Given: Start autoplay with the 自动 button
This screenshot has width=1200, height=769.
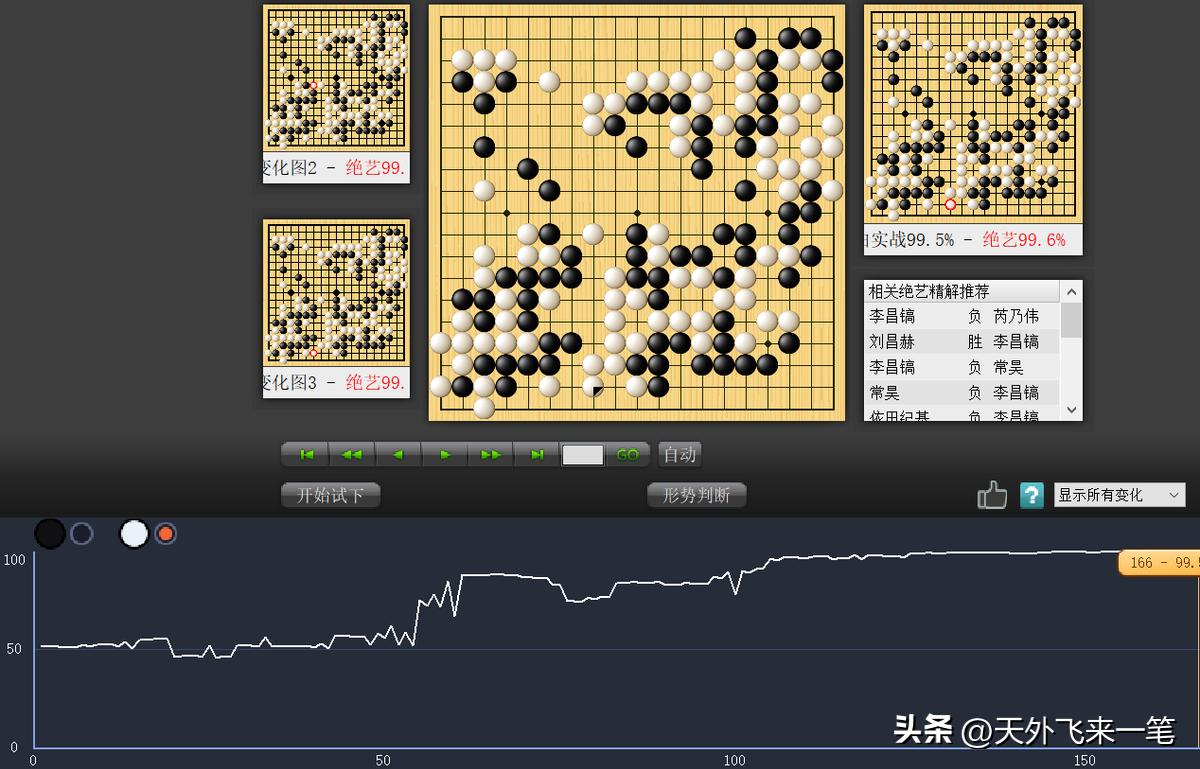Looking at the screenshot, I should pos(679,453).
